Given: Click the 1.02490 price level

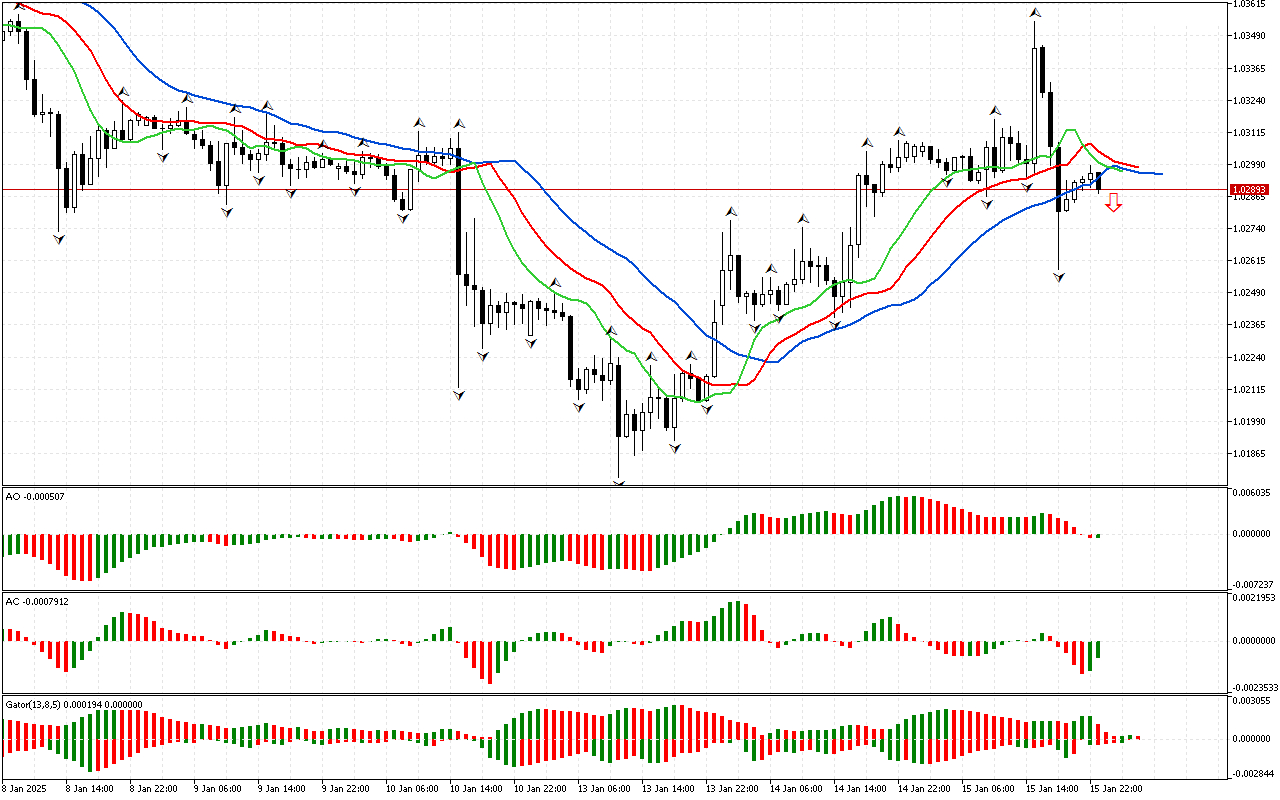Looking at the screenshot, I should [x=1250, y=293].
